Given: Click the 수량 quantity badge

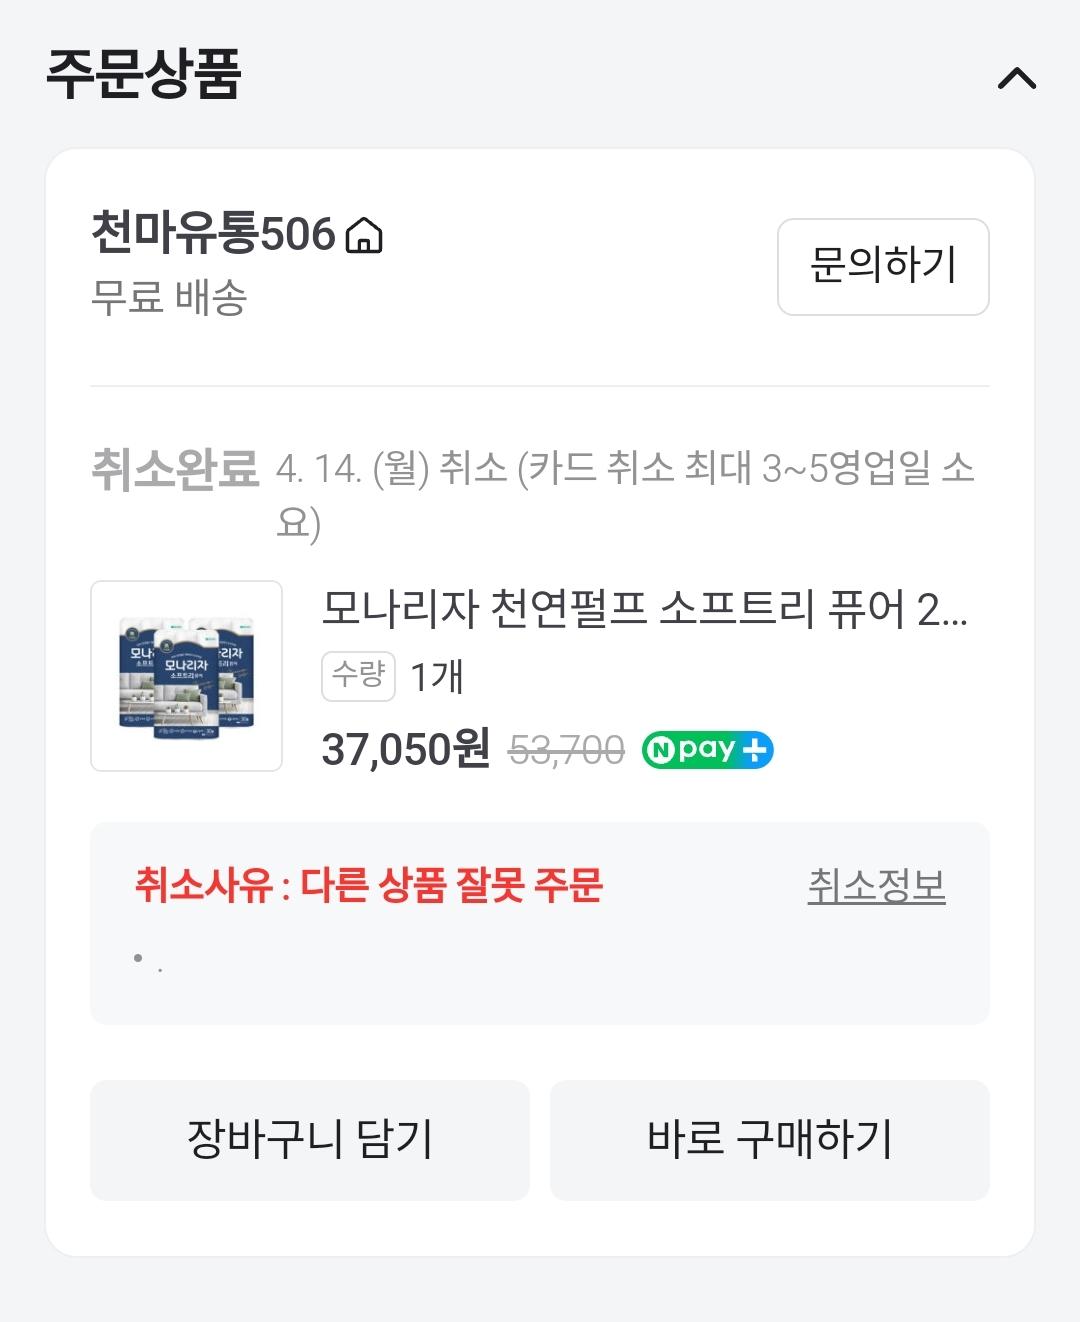Looking at the screenshot, I should pos(358,676).
